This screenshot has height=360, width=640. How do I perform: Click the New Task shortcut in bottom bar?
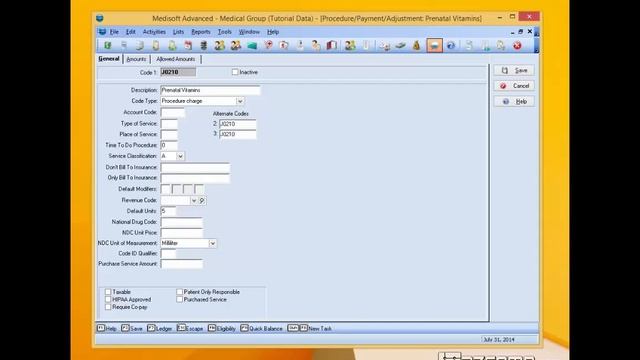coord(310,328)
